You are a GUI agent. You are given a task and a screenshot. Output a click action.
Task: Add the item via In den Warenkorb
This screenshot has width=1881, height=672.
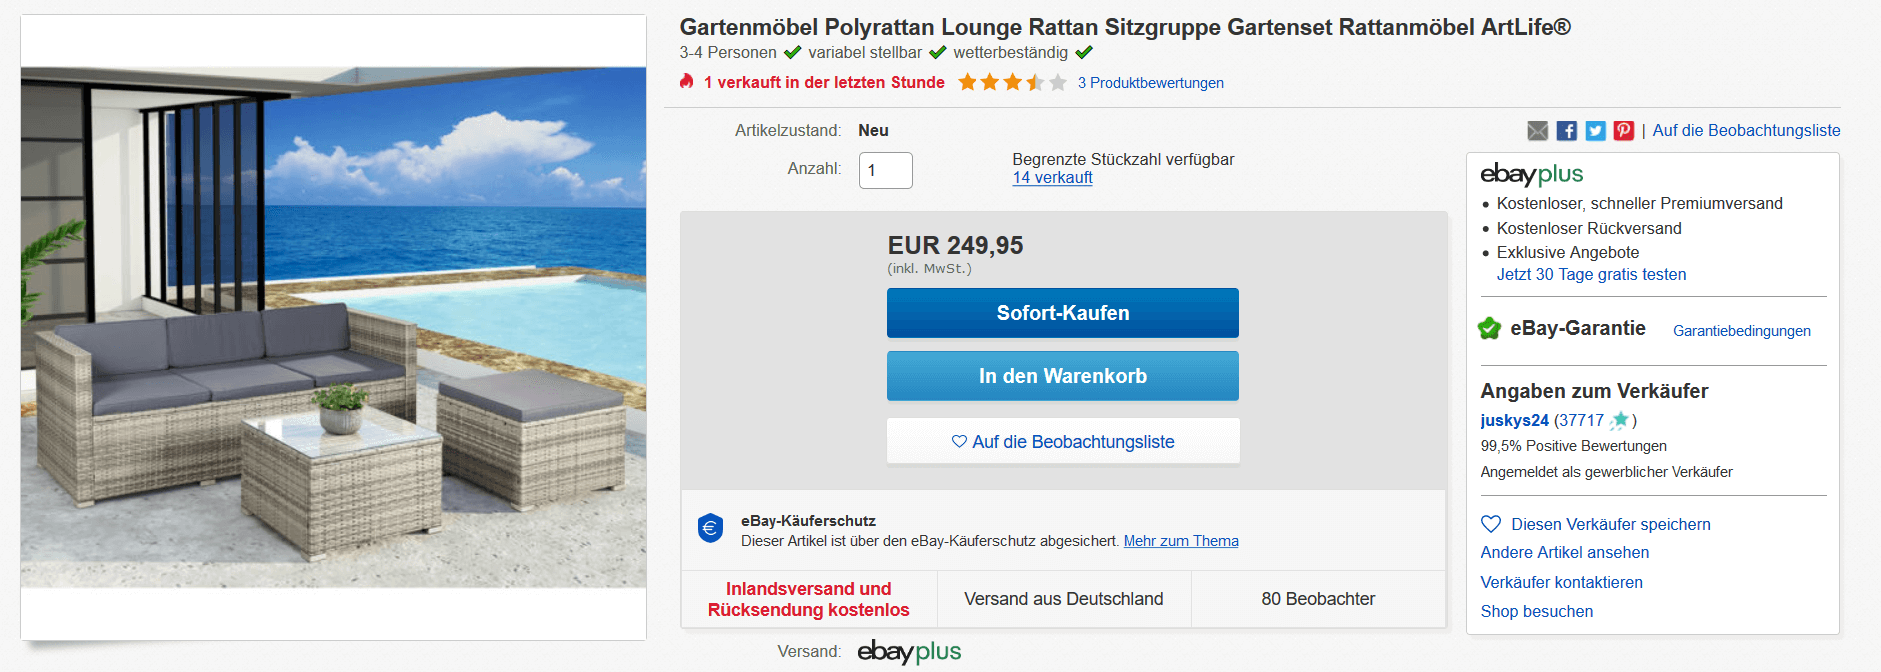(1062, 376)
